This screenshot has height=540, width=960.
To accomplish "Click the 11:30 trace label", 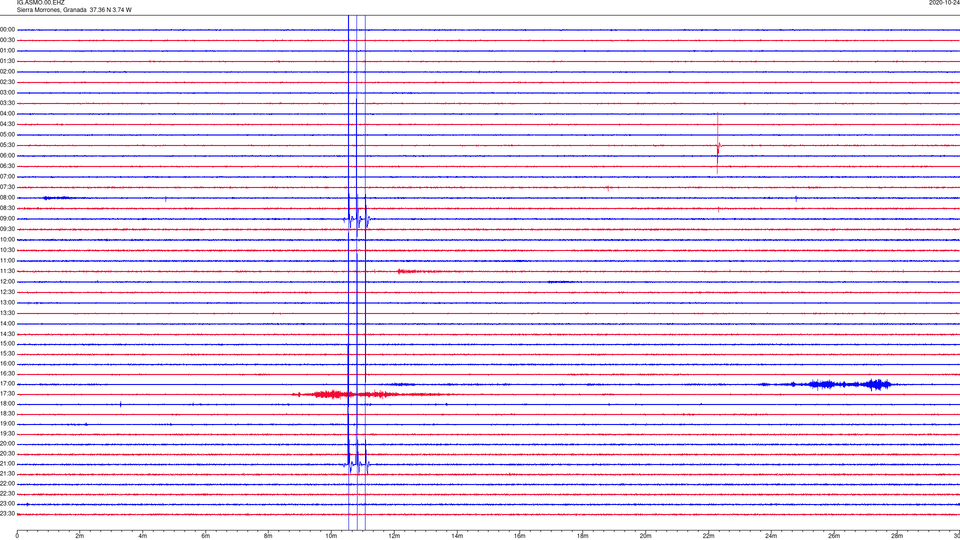I will [7, 271].
